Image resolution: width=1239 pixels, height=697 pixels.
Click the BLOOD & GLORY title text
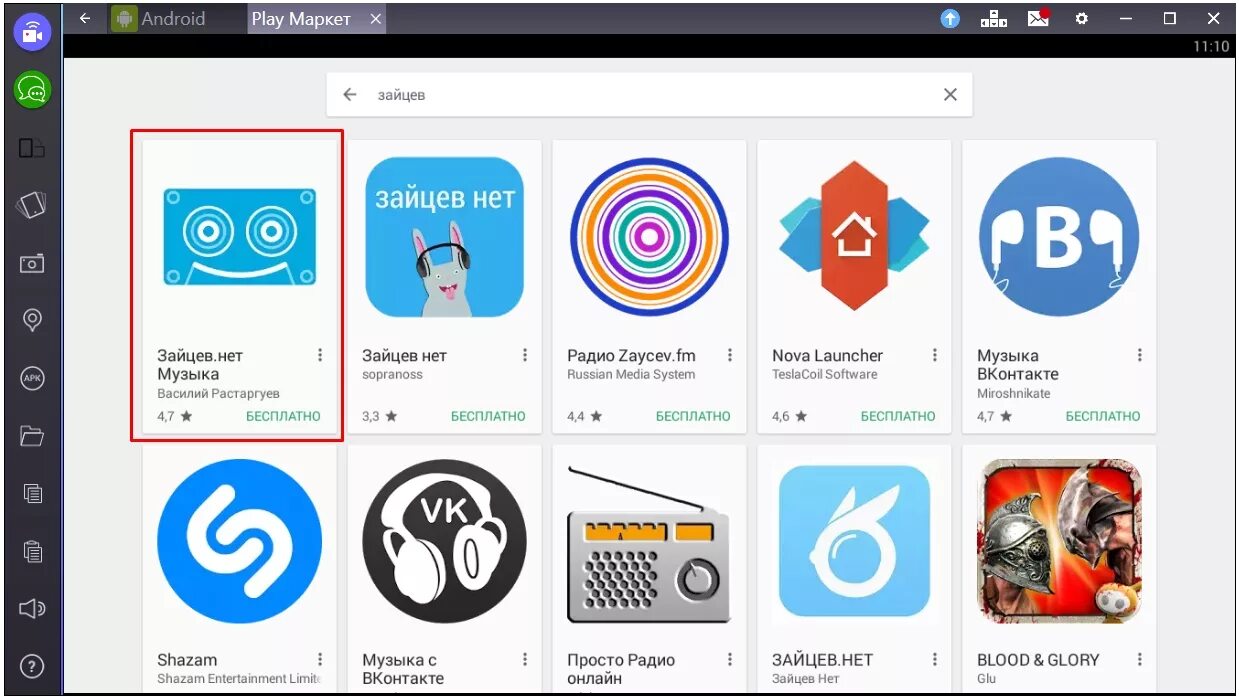pyautogui.click(x=1038, y=660)
